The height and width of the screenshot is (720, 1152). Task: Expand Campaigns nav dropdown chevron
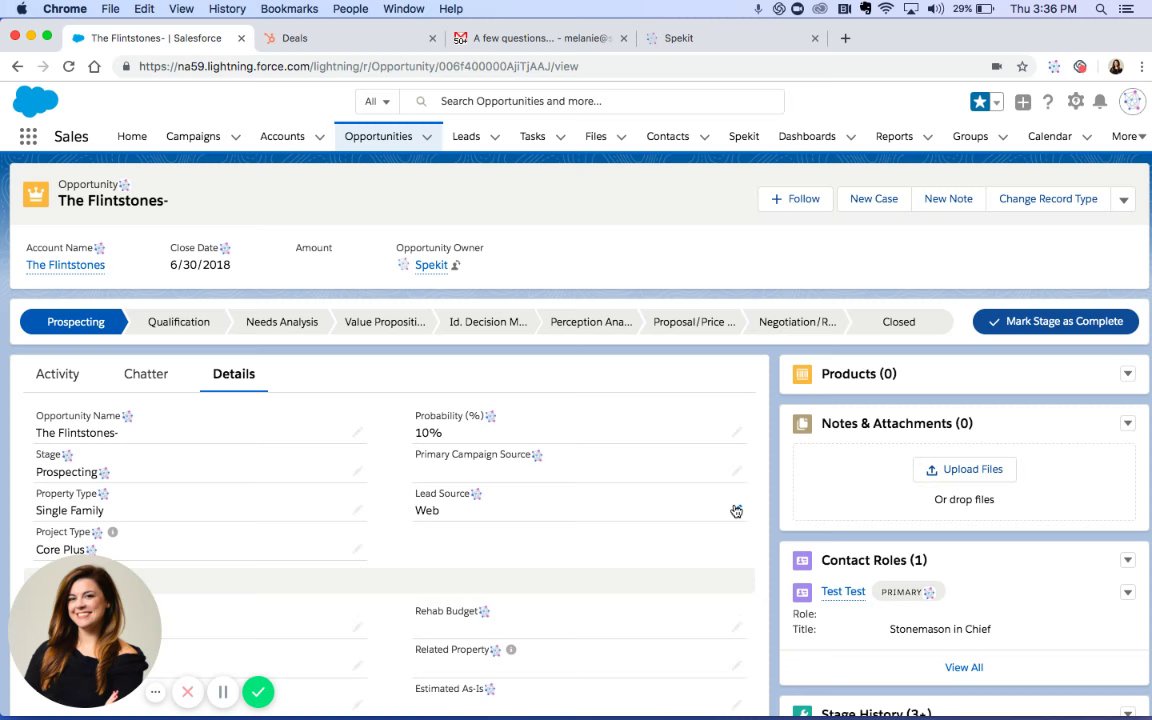(x=236, y=137)
